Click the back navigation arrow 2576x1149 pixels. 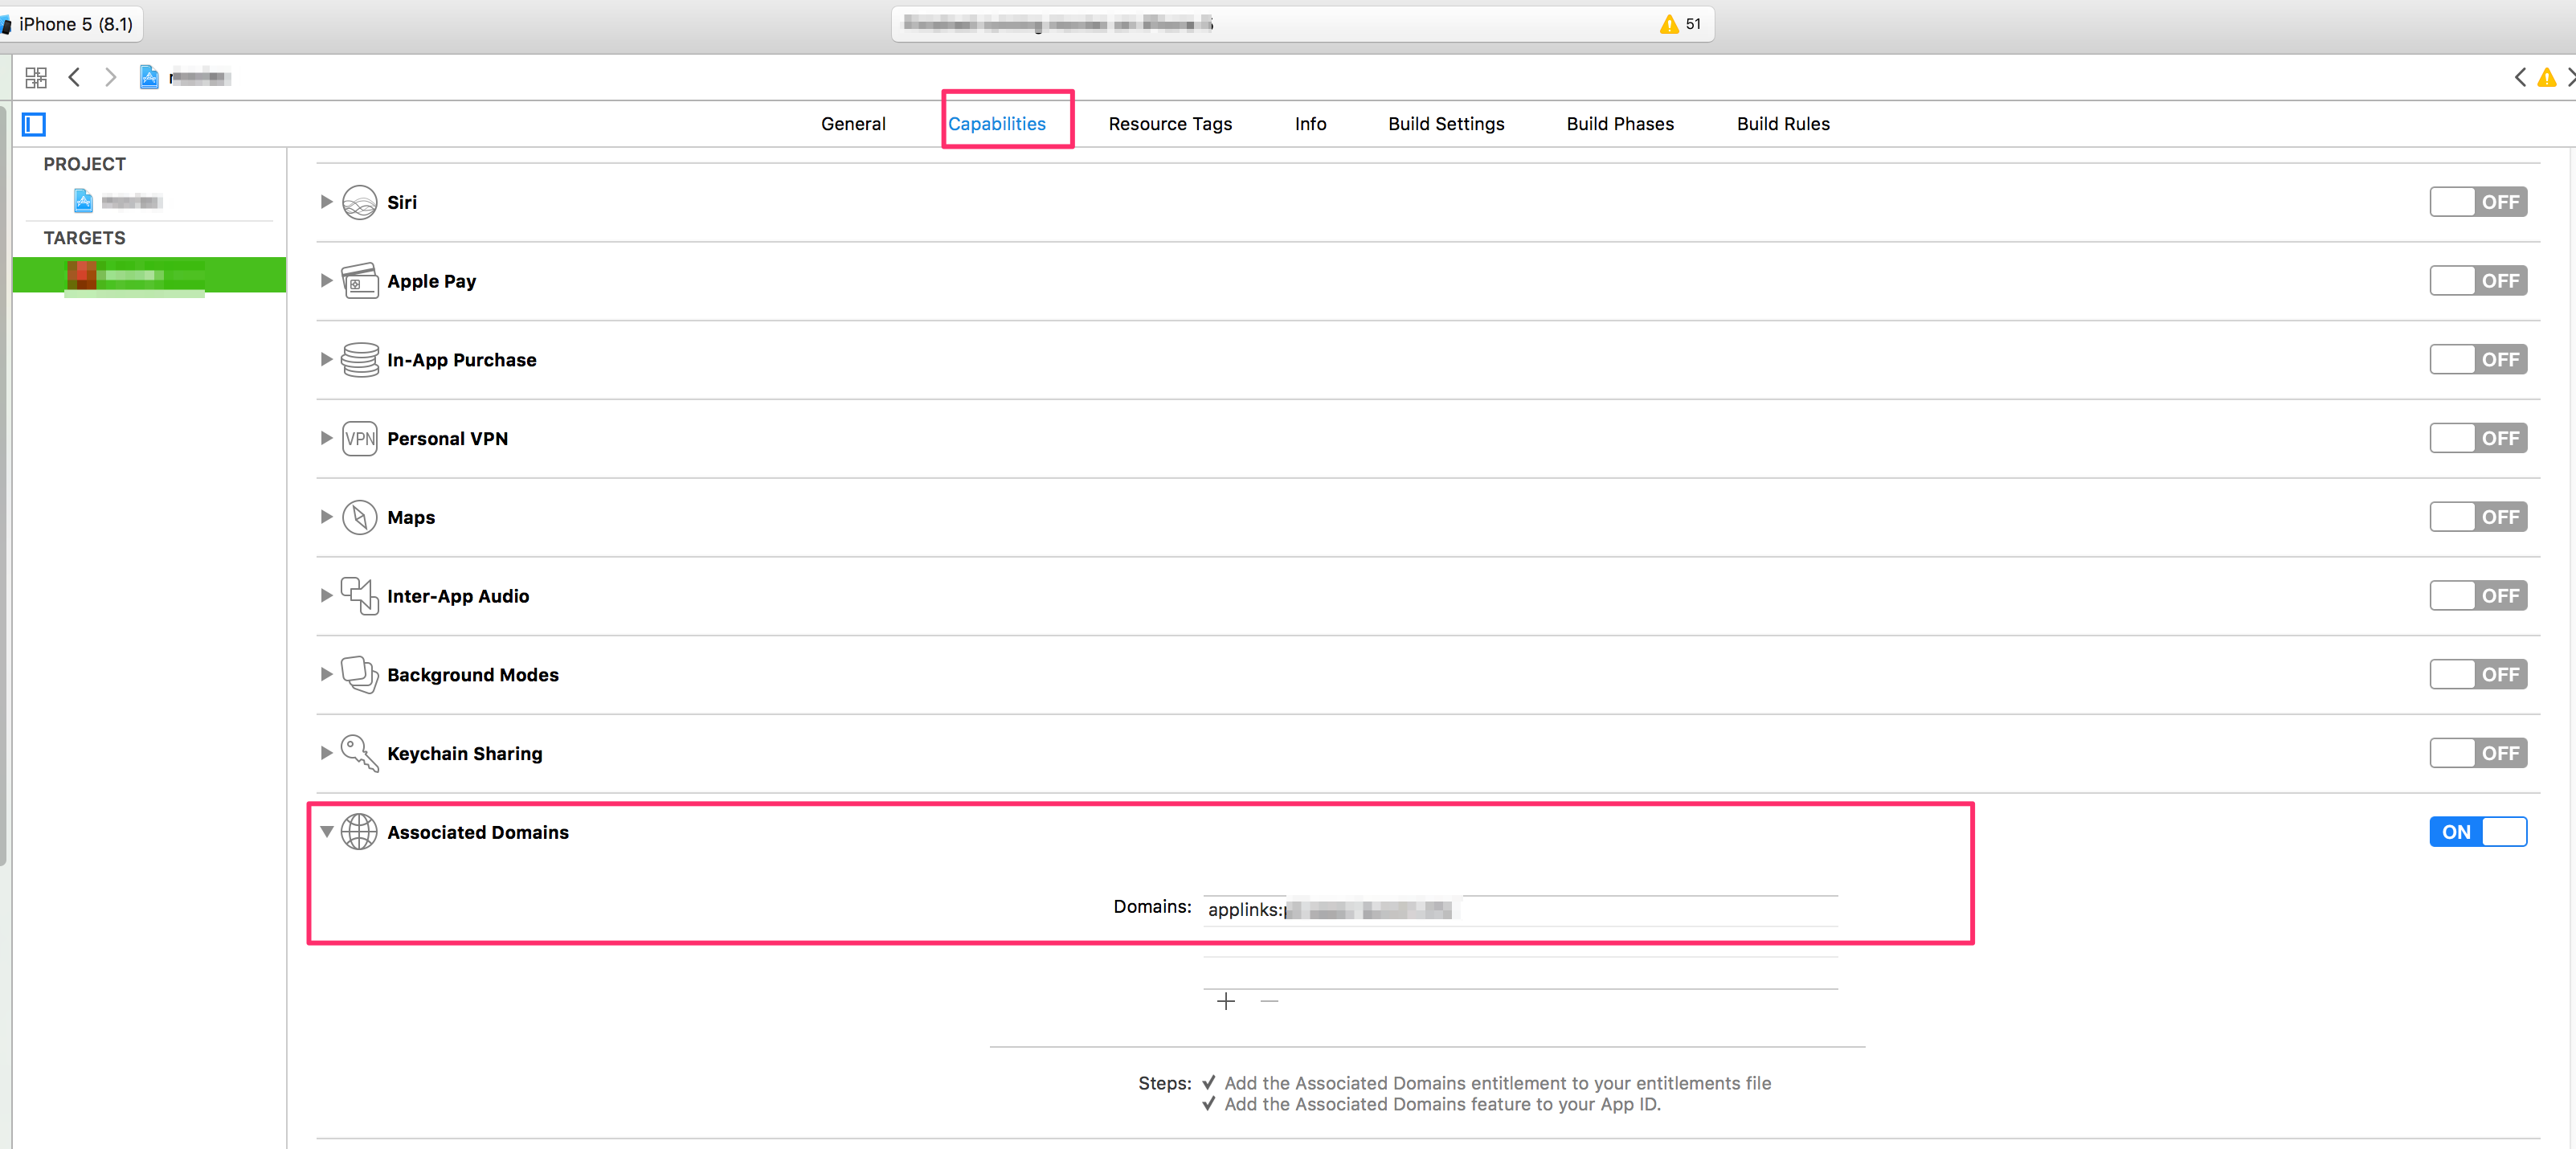[74, 77]
